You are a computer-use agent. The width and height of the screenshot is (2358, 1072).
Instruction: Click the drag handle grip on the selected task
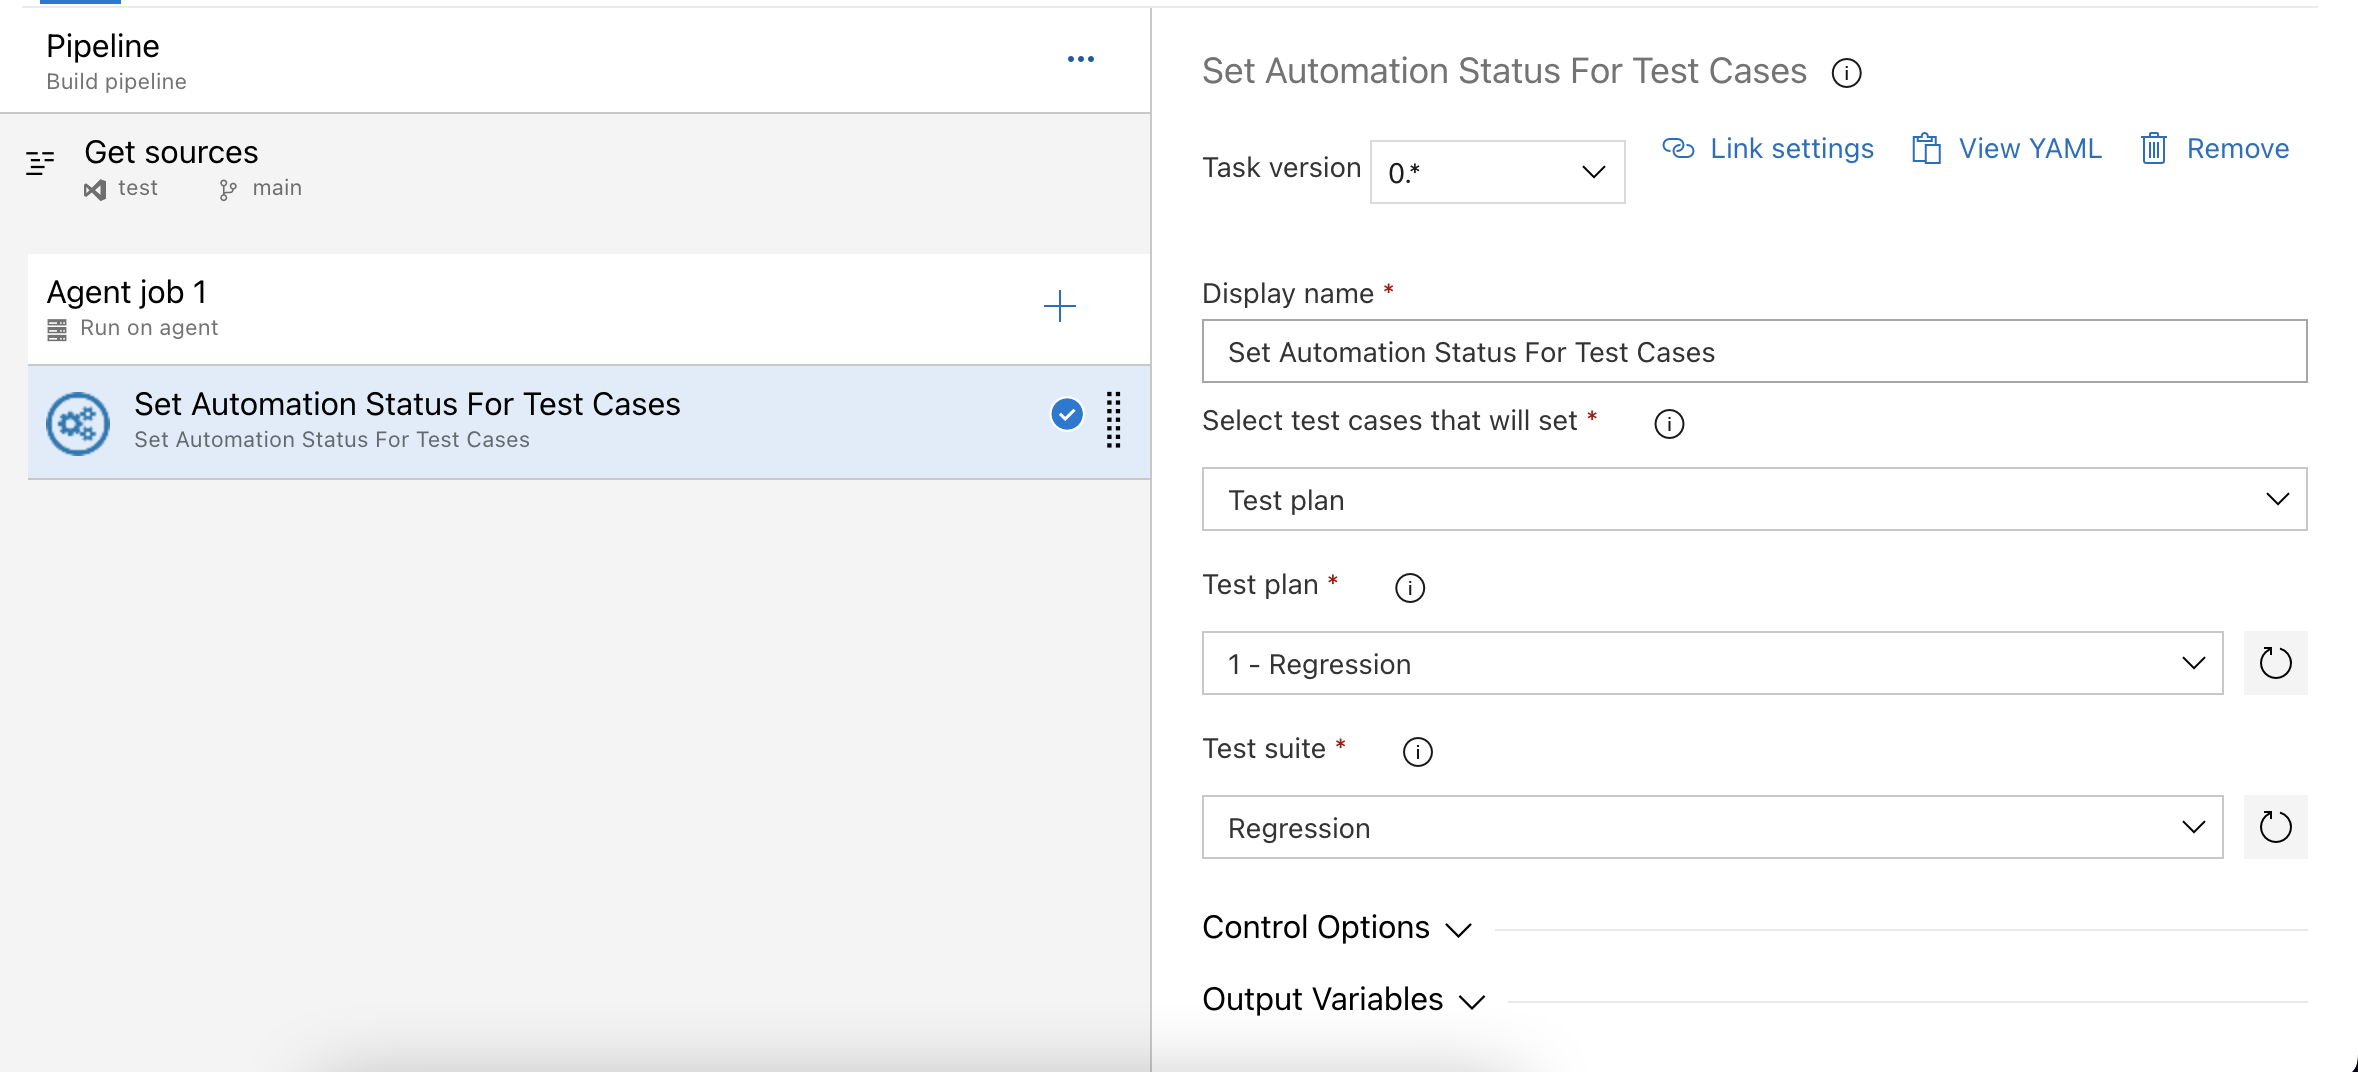(x=1113, y=421)
